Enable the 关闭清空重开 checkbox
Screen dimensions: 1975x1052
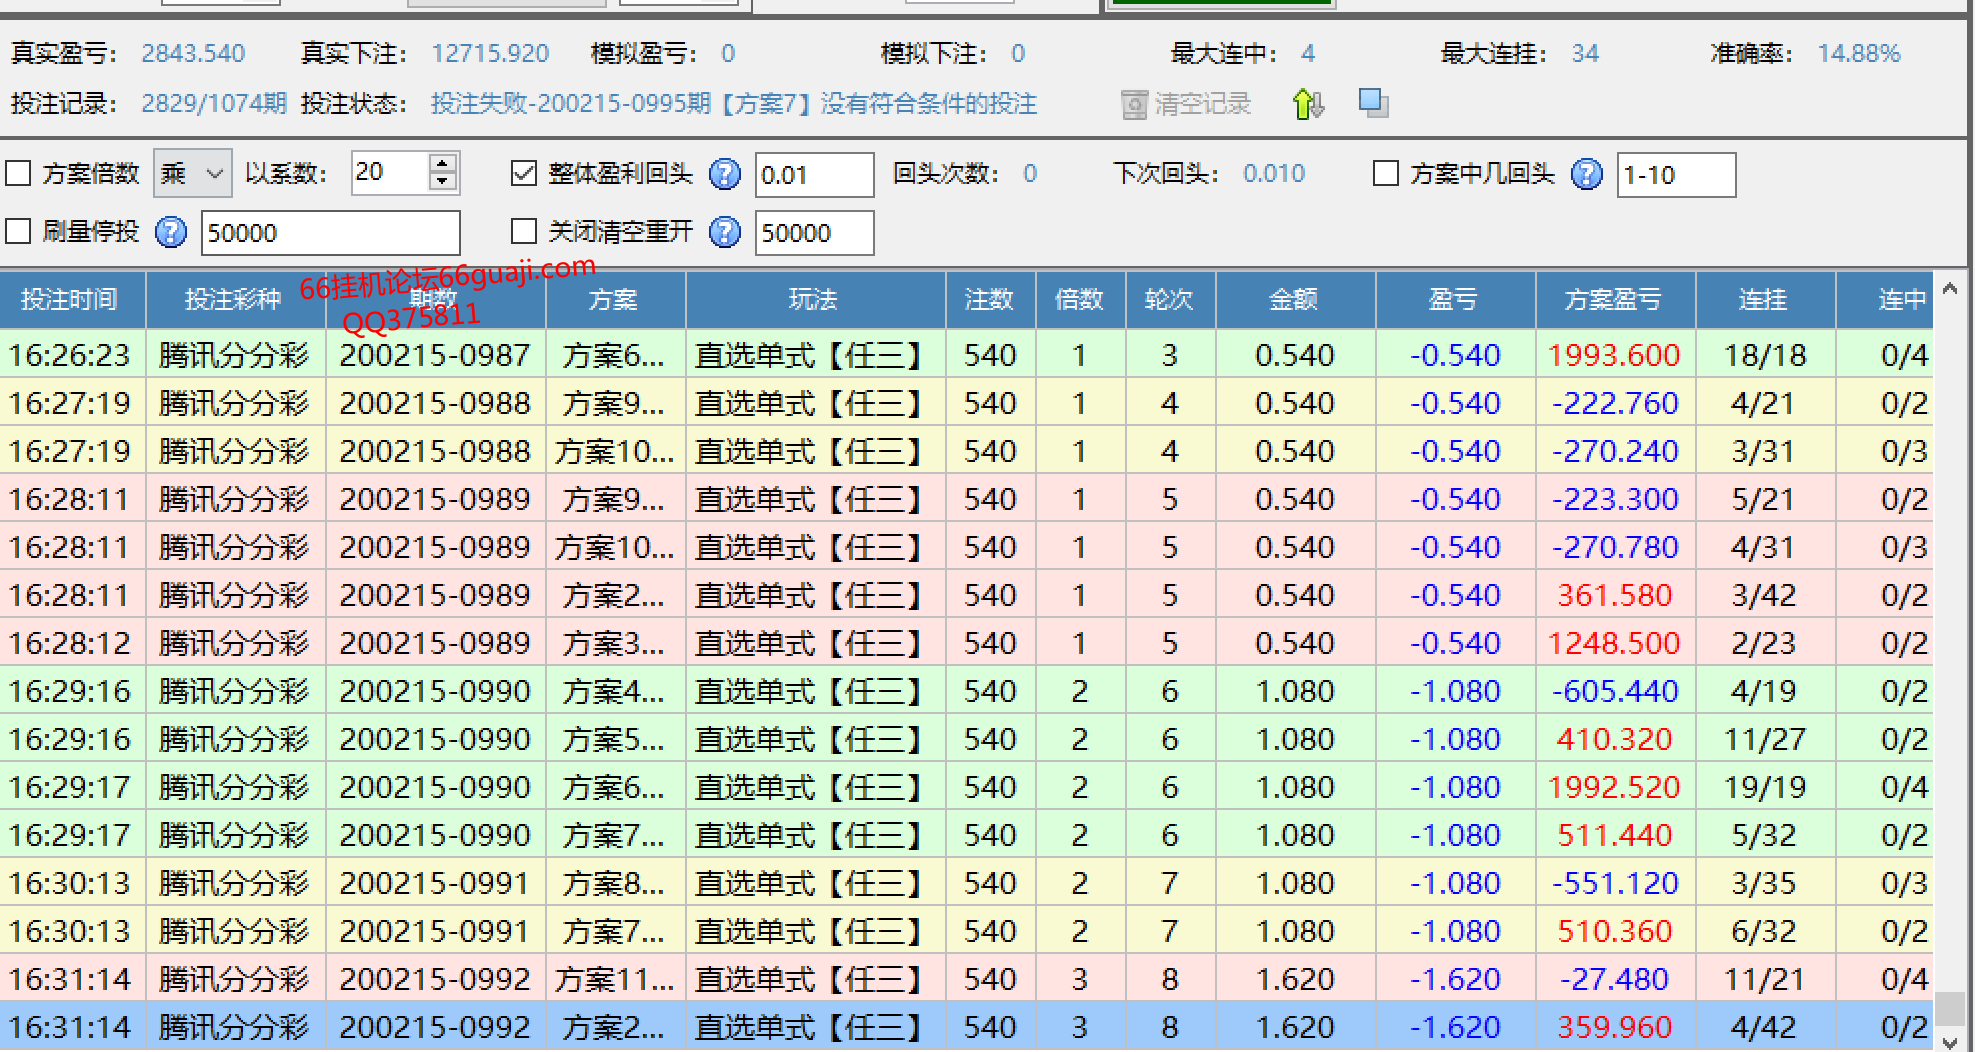[x=523, y=232]
